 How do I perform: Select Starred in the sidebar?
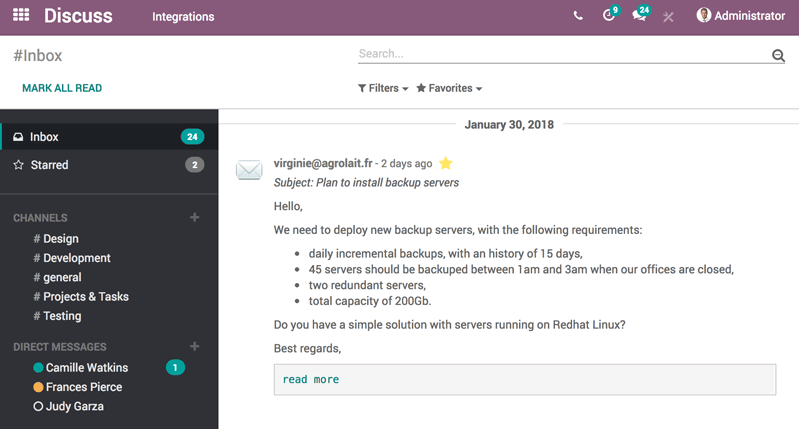point(109,165)
